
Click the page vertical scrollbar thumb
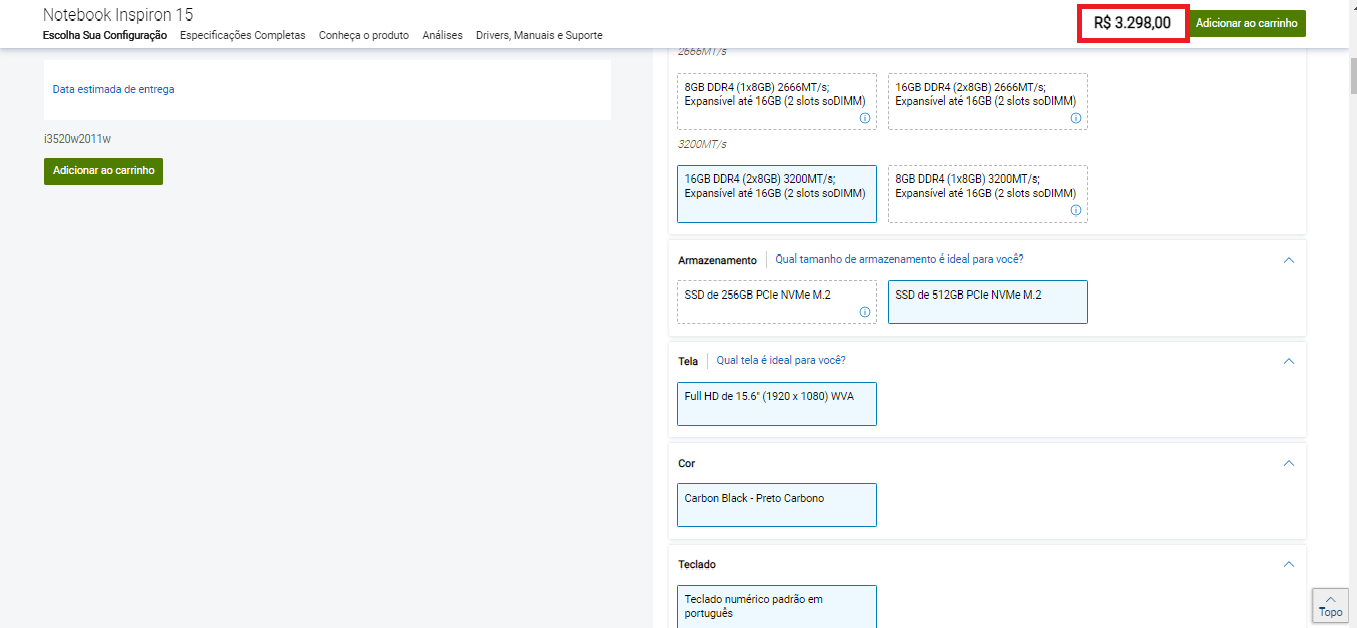tap(1353, 76)
